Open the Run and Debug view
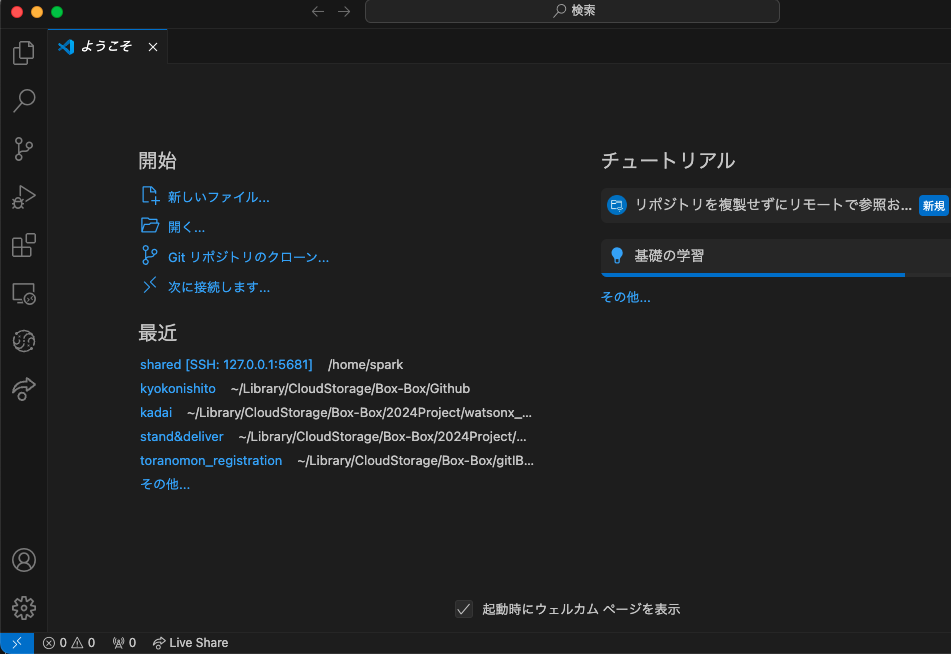 pos(24,197)
